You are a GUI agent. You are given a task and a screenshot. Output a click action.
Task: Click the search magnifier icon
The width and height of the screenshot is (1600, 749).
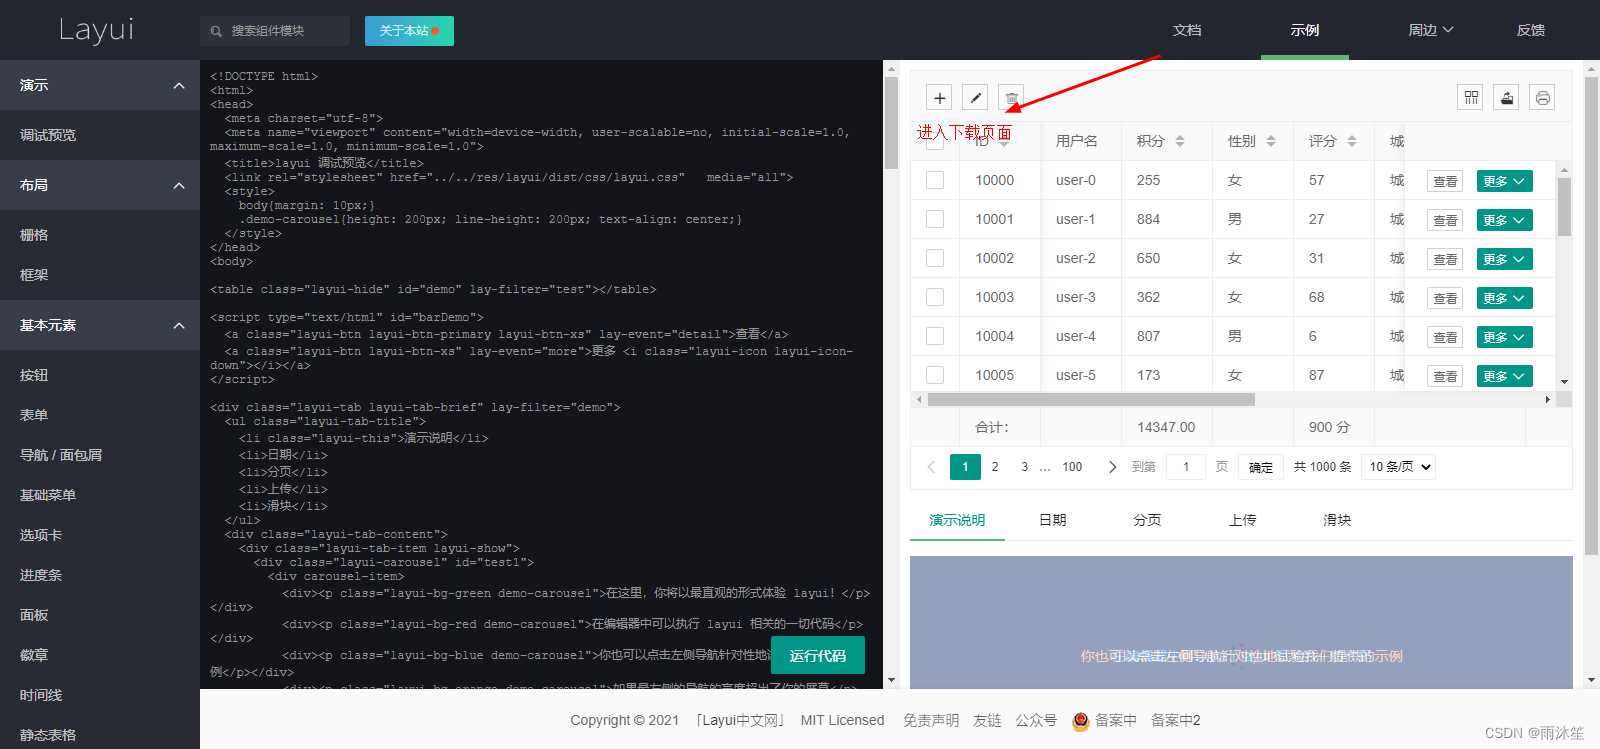click(216, 32)
